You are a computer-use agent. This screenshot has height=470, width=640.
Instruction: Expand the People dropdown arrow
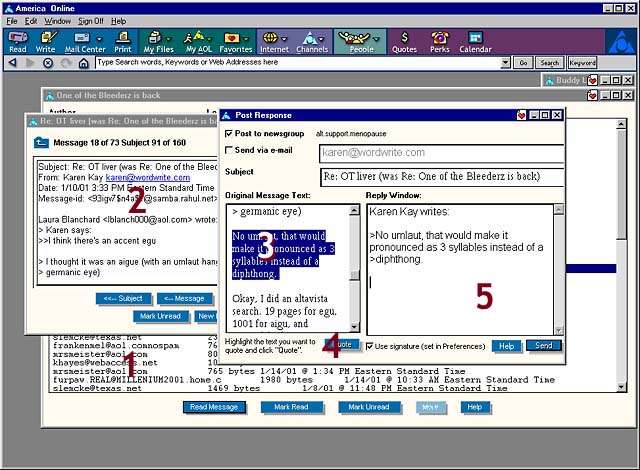tap(376, 39)
